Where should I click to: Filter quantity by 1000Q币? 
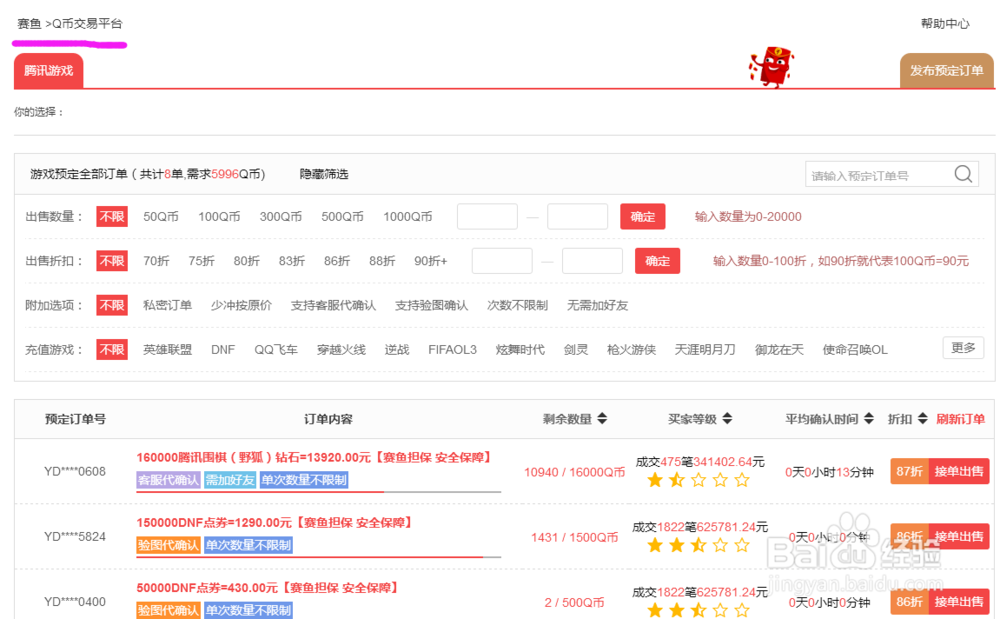pos(408,217)
